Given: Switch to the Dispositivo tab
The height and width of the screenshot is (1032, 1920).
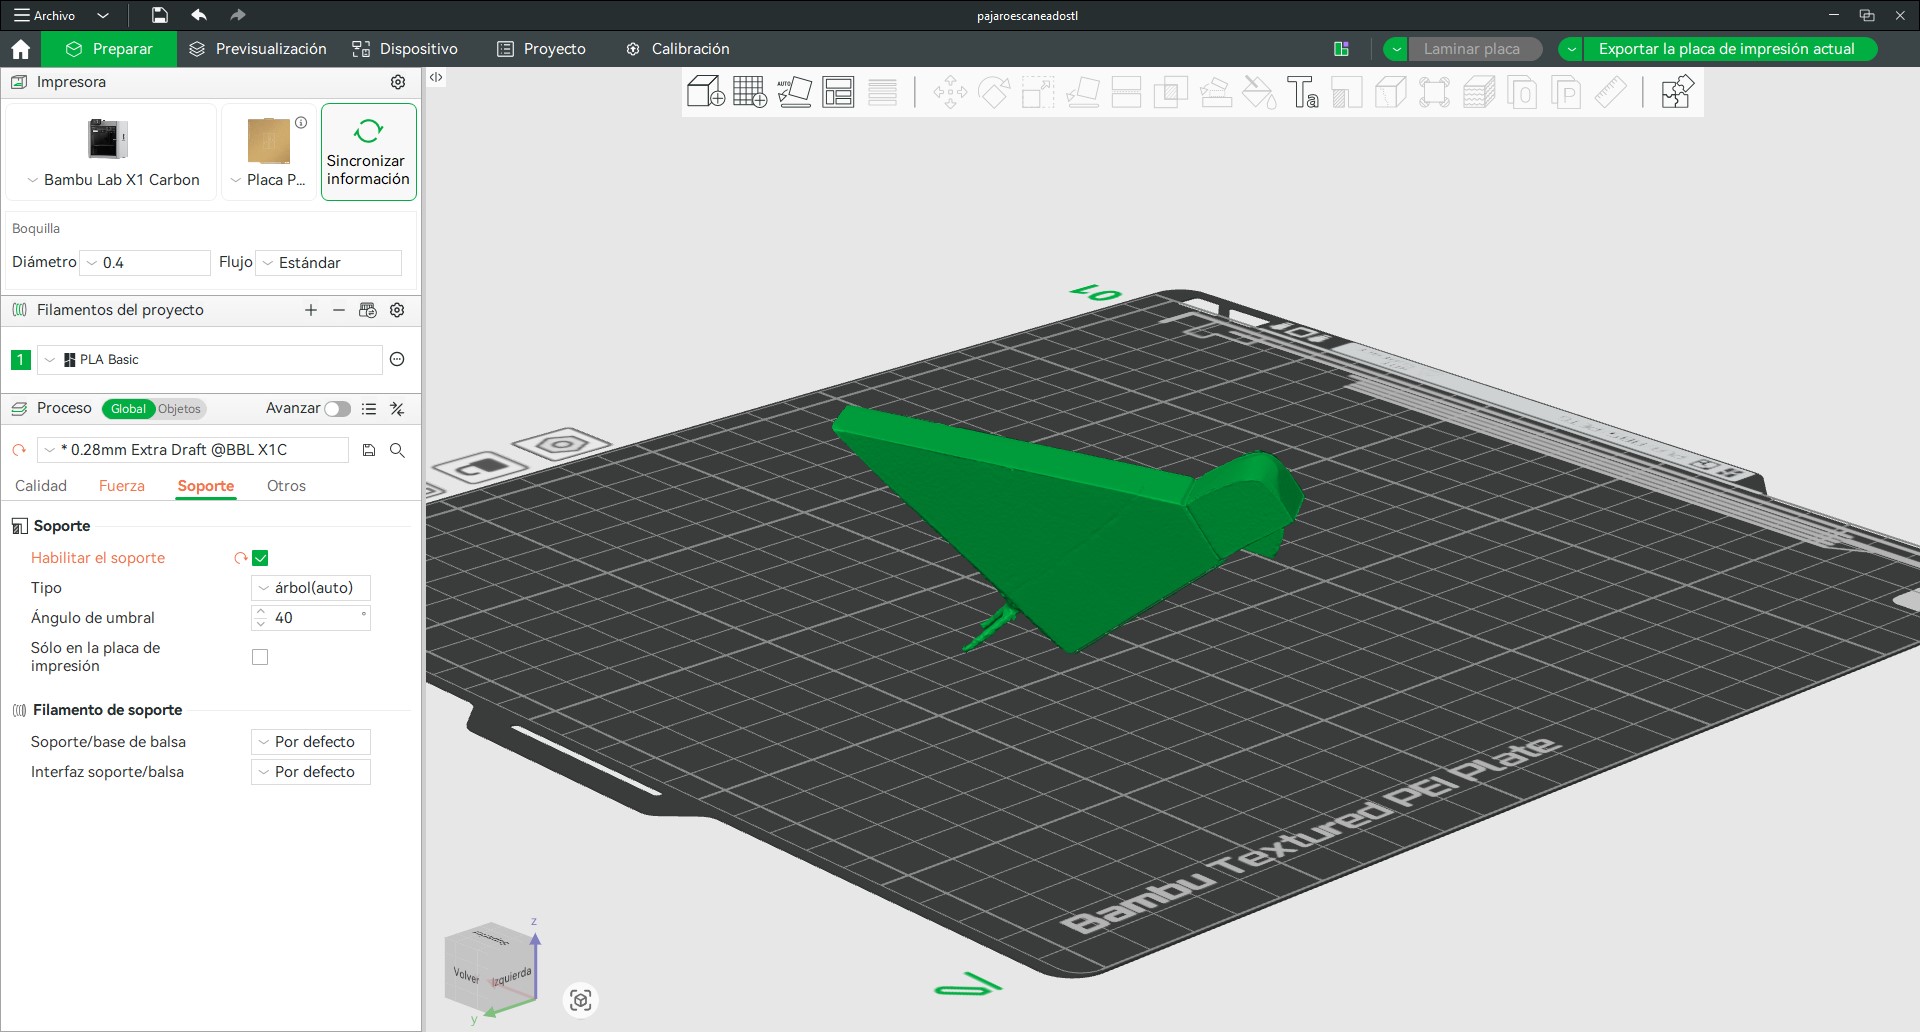Looking at the screenshot, I should 405,49.
